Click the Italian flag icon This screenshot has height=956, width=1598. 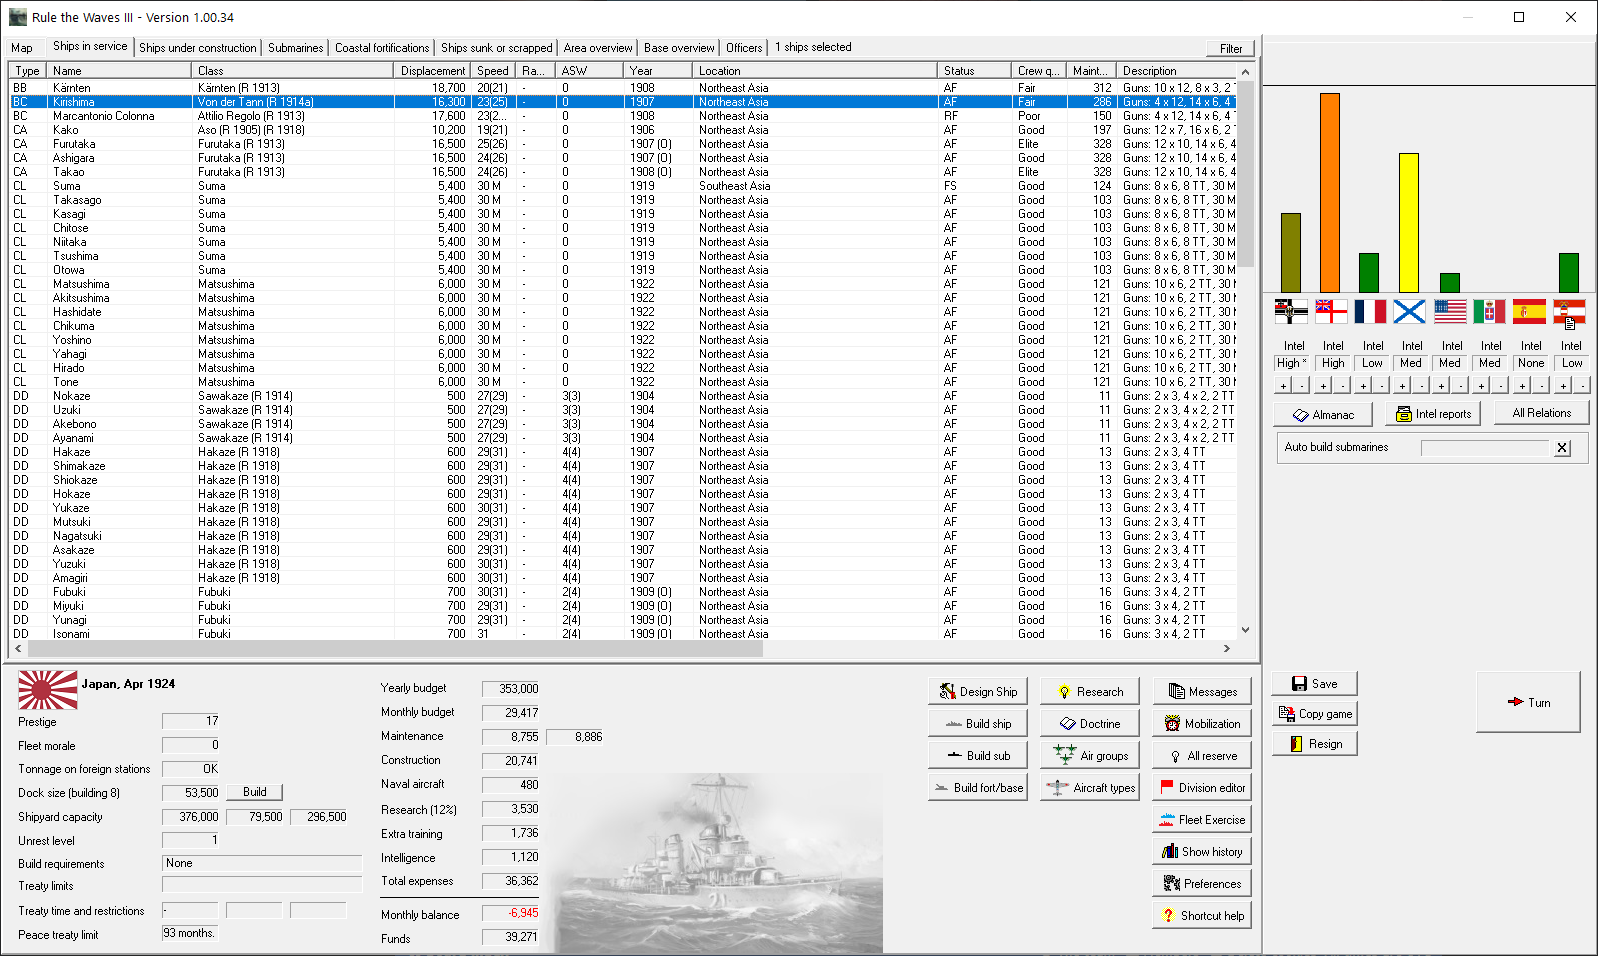1489,312
